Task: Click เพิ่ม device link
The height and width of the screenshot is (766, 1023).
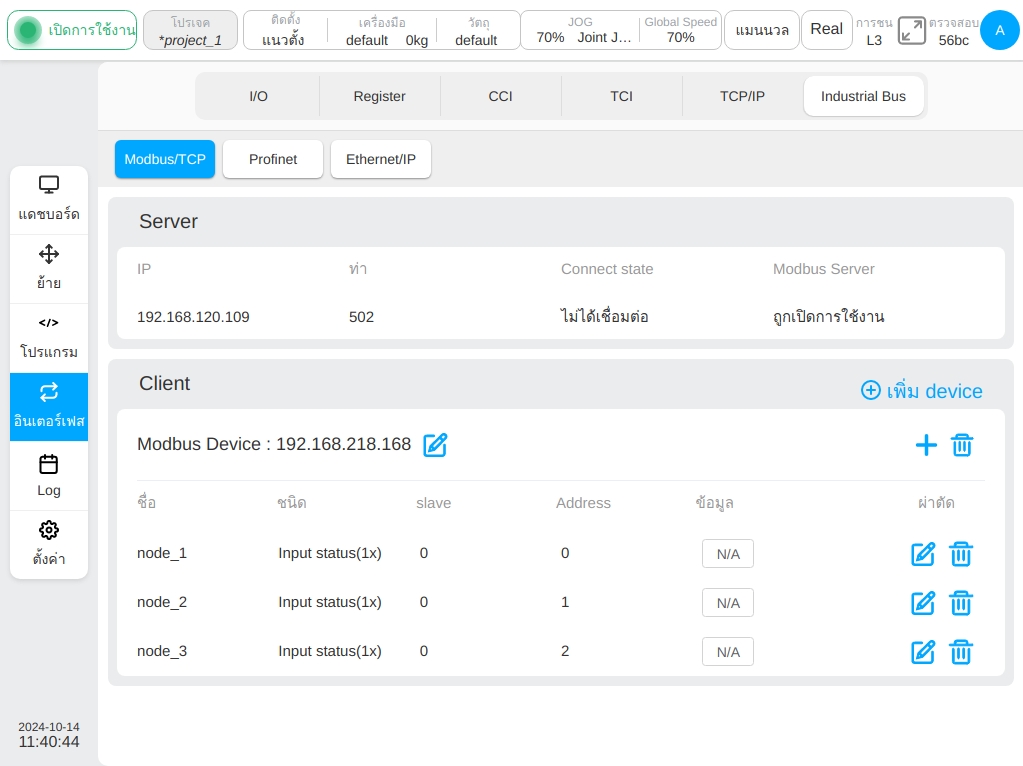Action: (x=921, y=390)
